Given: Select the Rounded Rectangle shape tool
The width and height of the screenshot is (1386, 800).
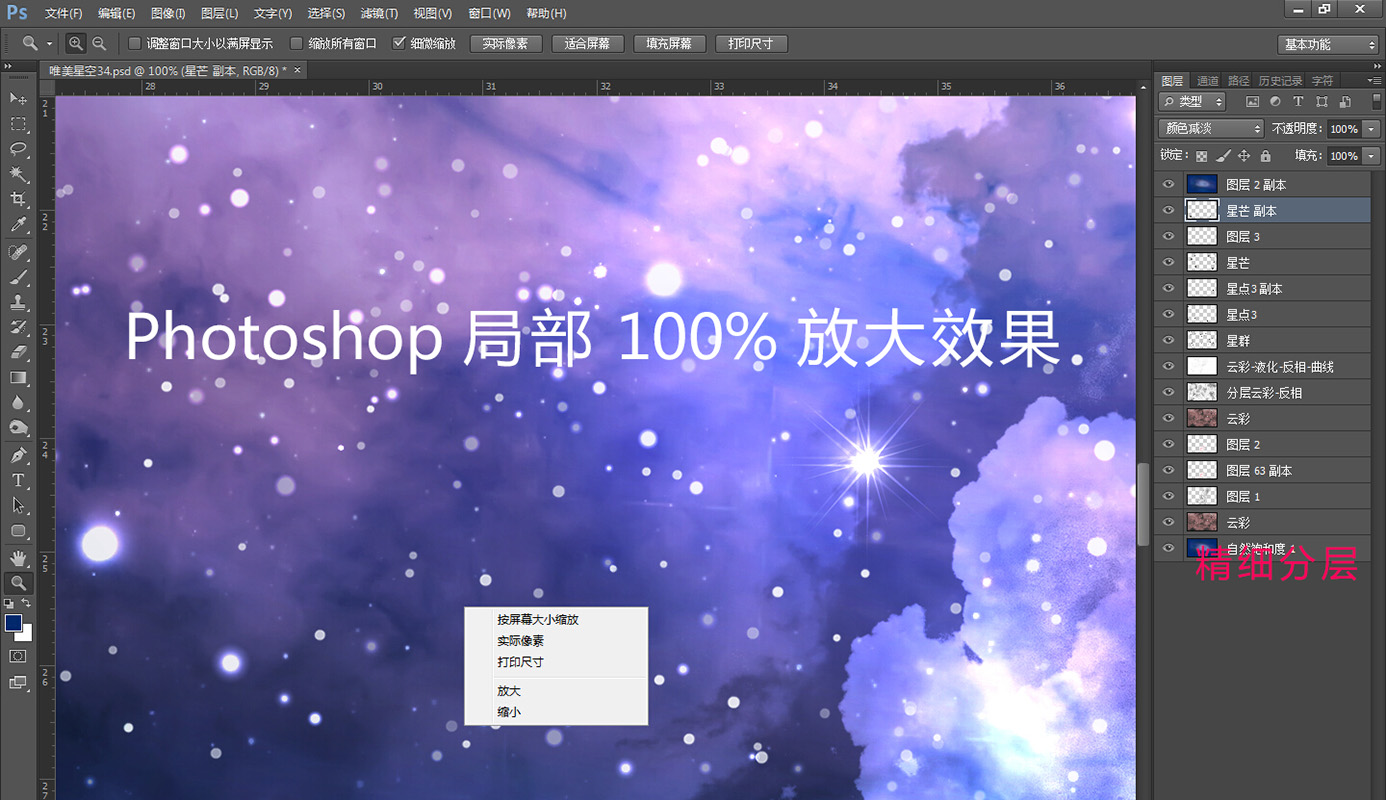Looking at the screenshot, I should tap(18, 531).
